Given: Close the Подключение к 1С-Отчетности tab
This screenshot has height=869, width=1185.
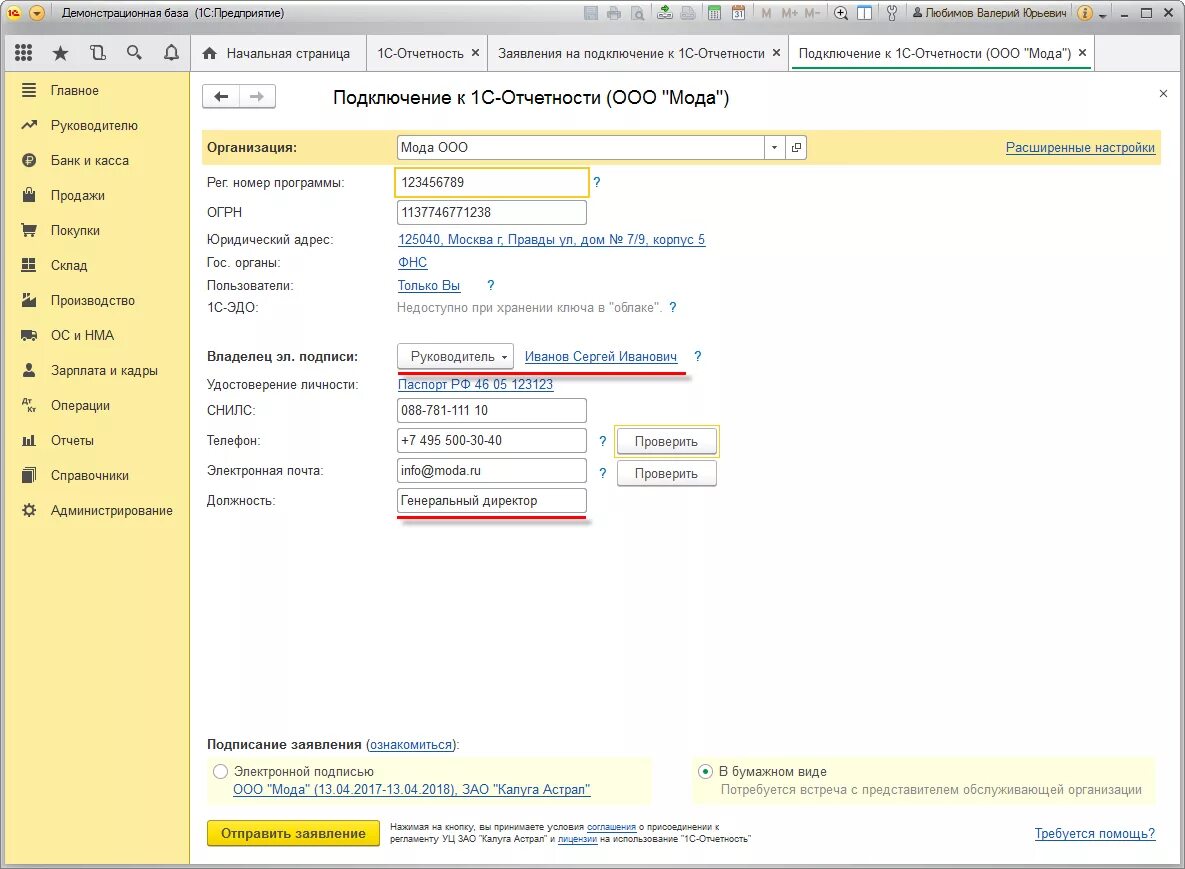Looking at the screenshot, I should click(1082, 53).
